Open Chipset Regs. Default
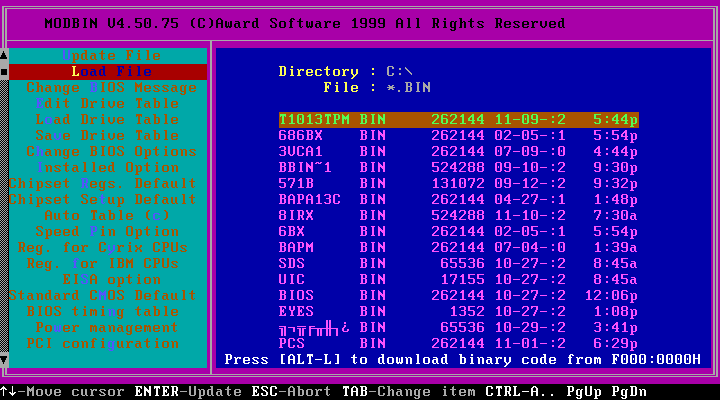Viewport: 720px width, 400px height. click(103, 184)
